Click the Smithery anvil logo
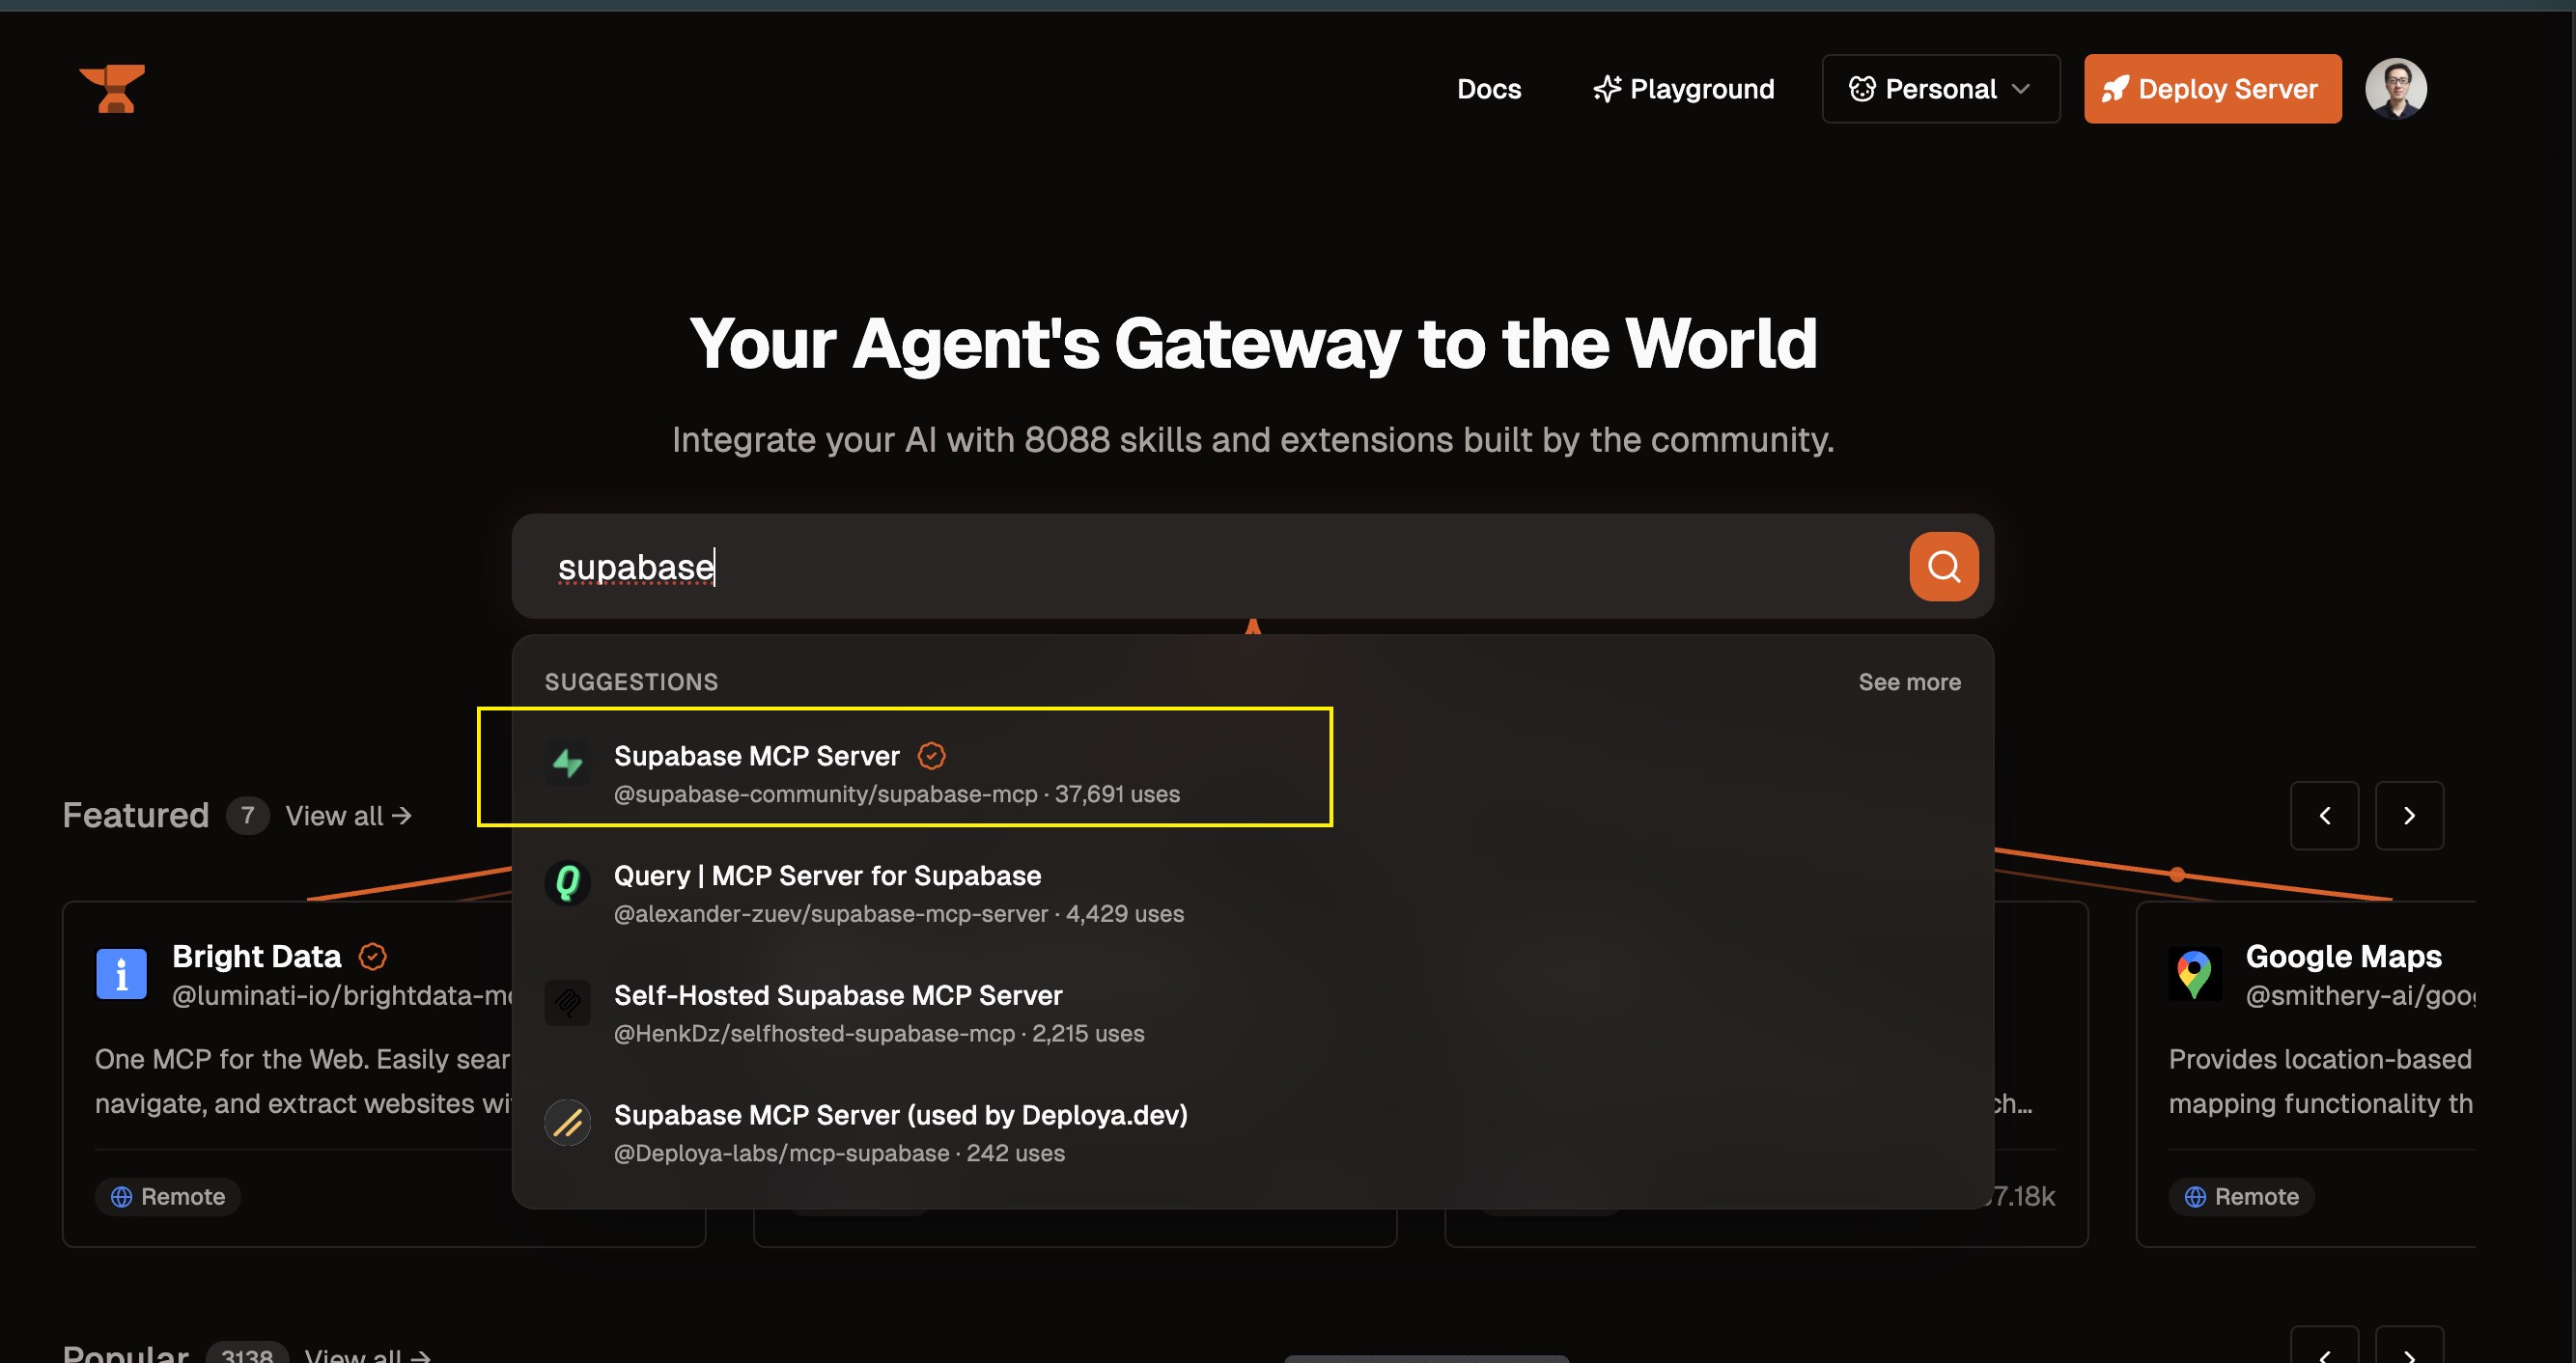This screenshot has height=1363, width=2576. tap(112, 88)
